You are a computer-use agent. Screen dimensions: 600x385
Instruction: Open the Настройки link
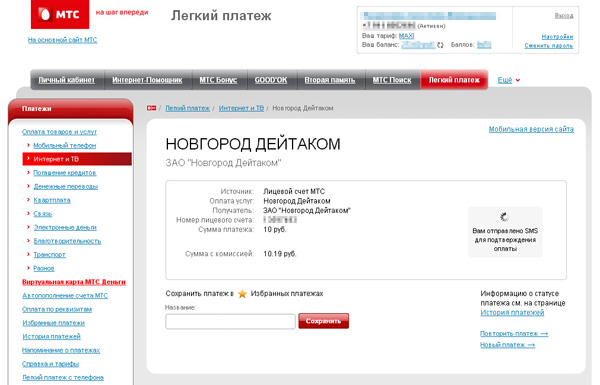click(x=558, y=37)
